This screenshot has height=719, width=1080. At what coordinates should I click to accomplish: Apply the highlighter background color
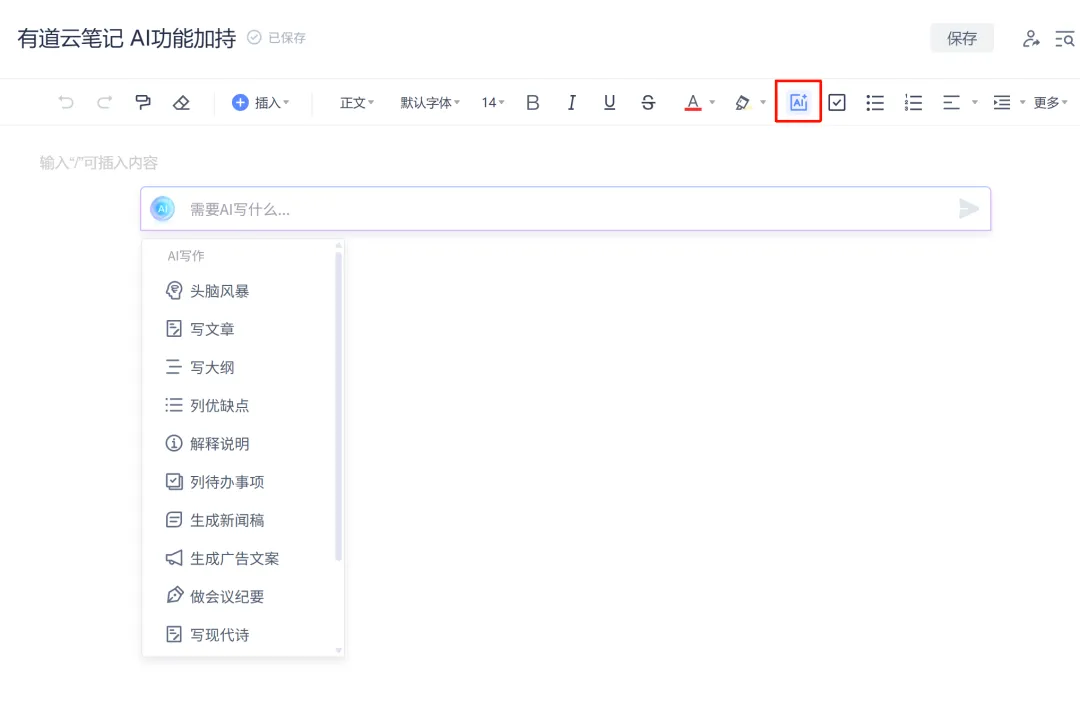pos(742,103)
